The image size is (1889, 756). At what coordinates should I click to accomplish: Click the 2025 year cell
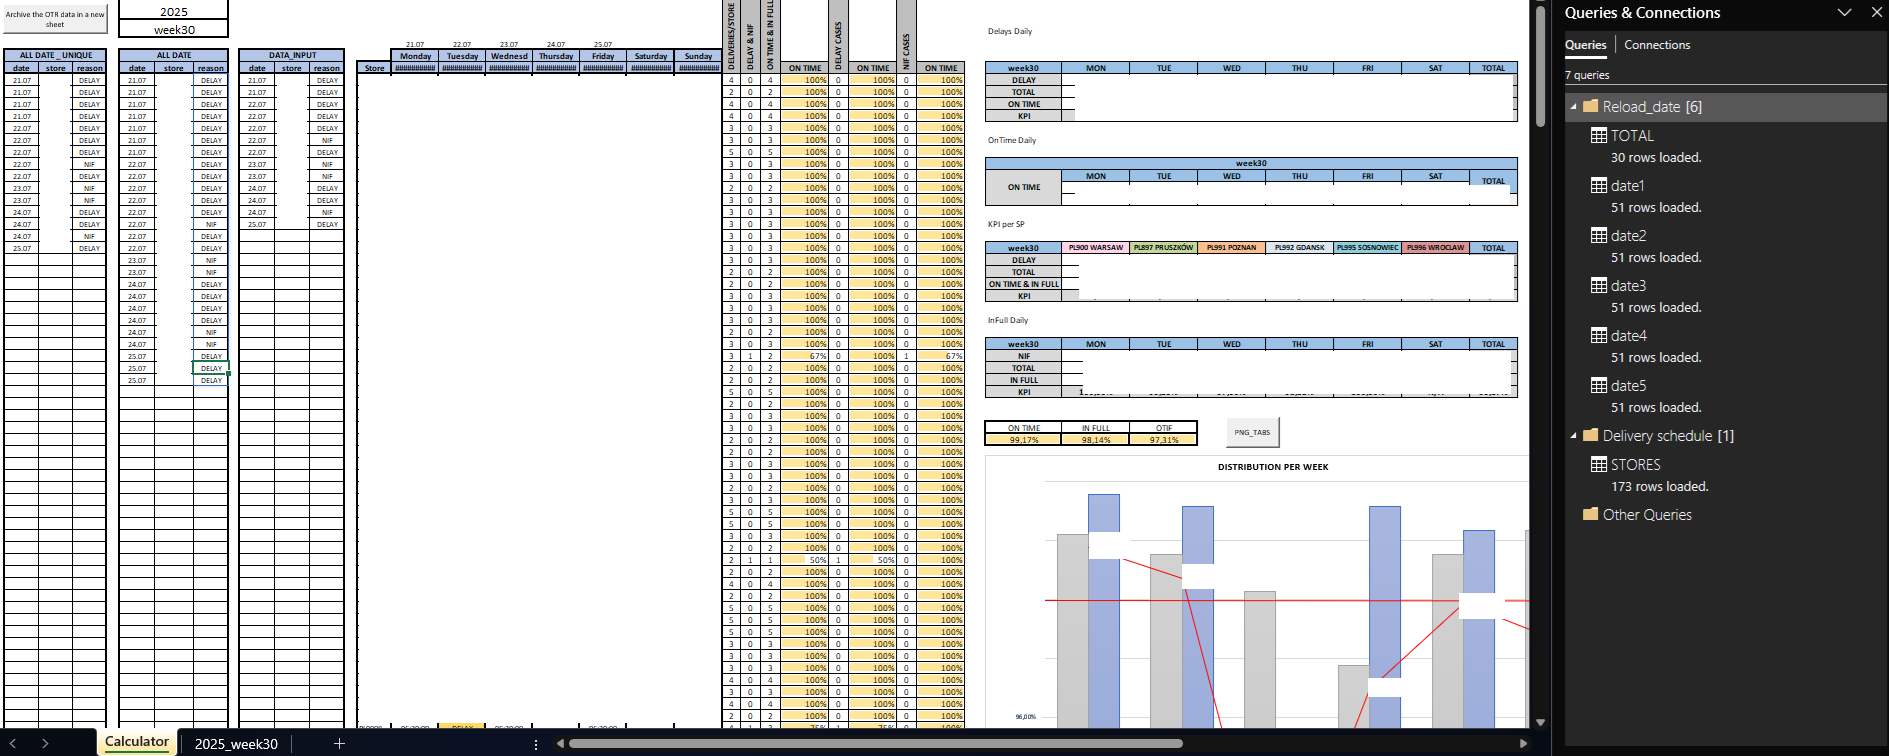174,12
